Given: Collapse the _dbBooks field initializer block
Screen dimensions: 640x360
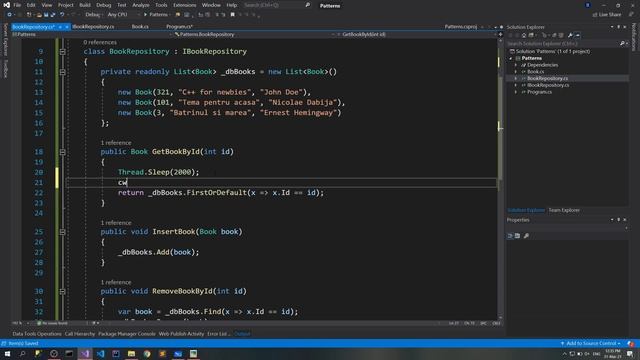Looking at the screenshot, I should click(62, 72).
